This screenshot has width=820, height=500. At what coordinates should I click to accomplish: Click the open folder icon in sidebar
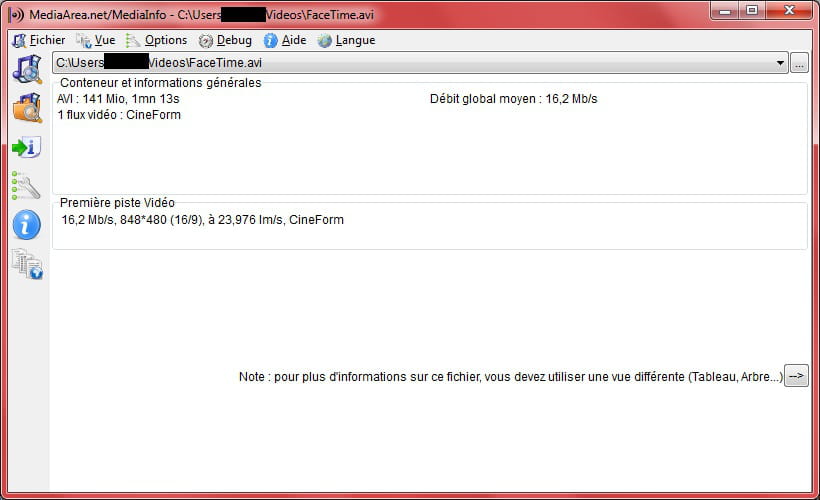click(x=27, y=108)
